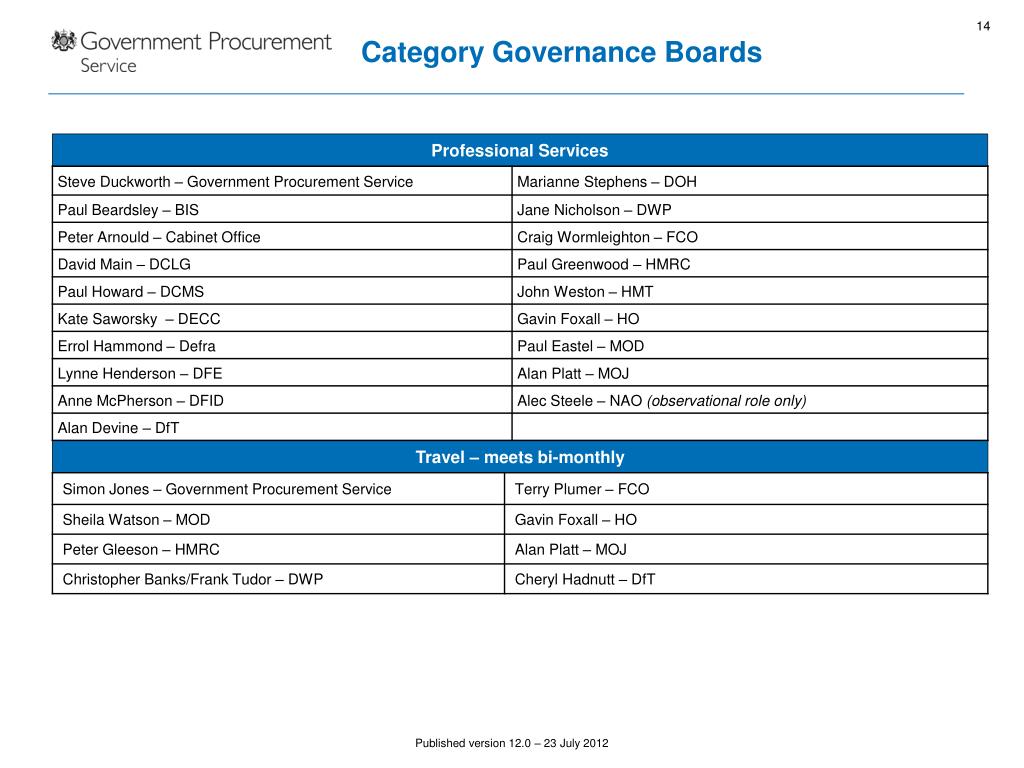The image size is (1024, 768).
Task: Select Alec Steele – NAO observational role cell
Action: tap(750, 400)
